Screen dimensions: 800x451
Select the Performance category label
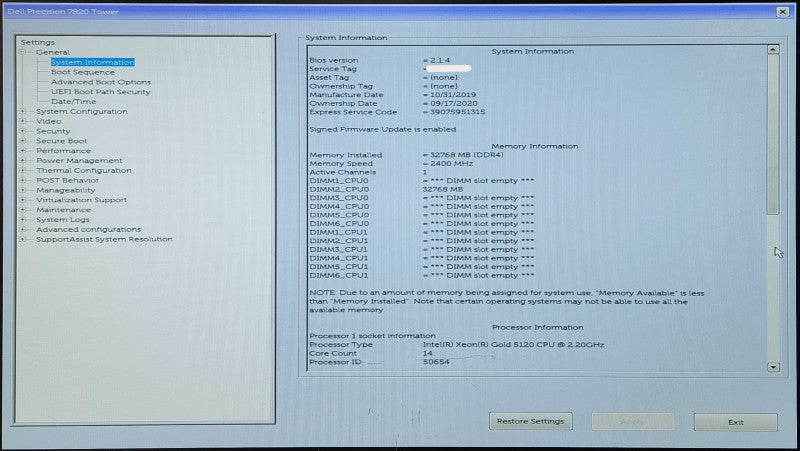coord(63,151)
